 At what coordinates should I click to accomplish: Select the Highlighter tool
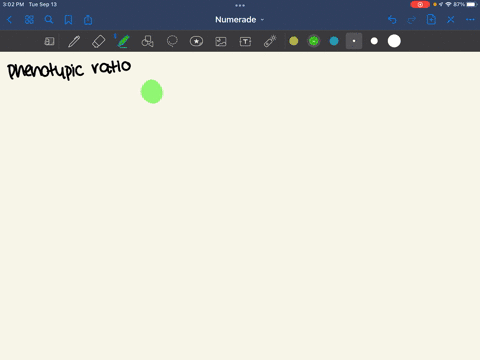coord(123,41)
